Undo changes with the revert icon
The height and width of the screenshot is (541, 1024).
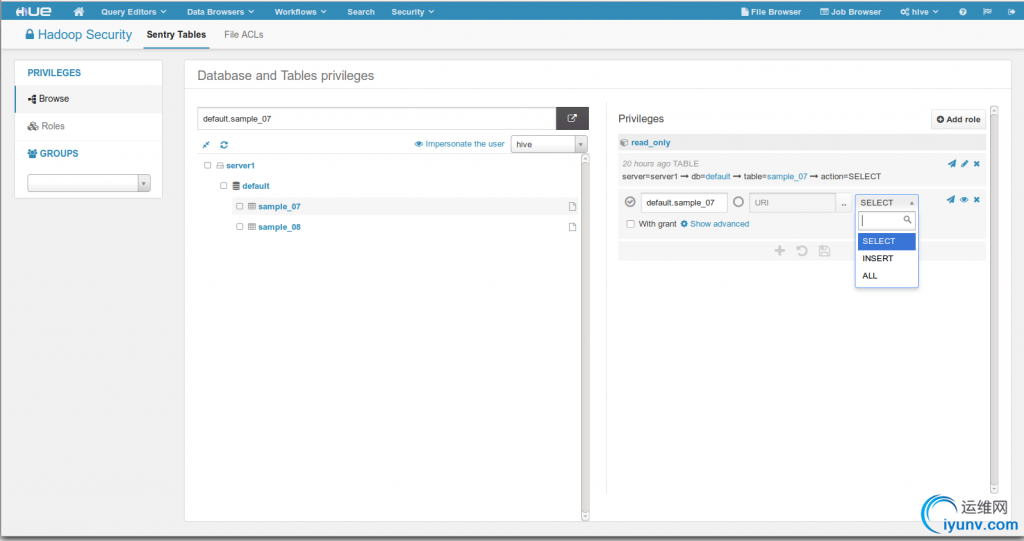[802, 251]
